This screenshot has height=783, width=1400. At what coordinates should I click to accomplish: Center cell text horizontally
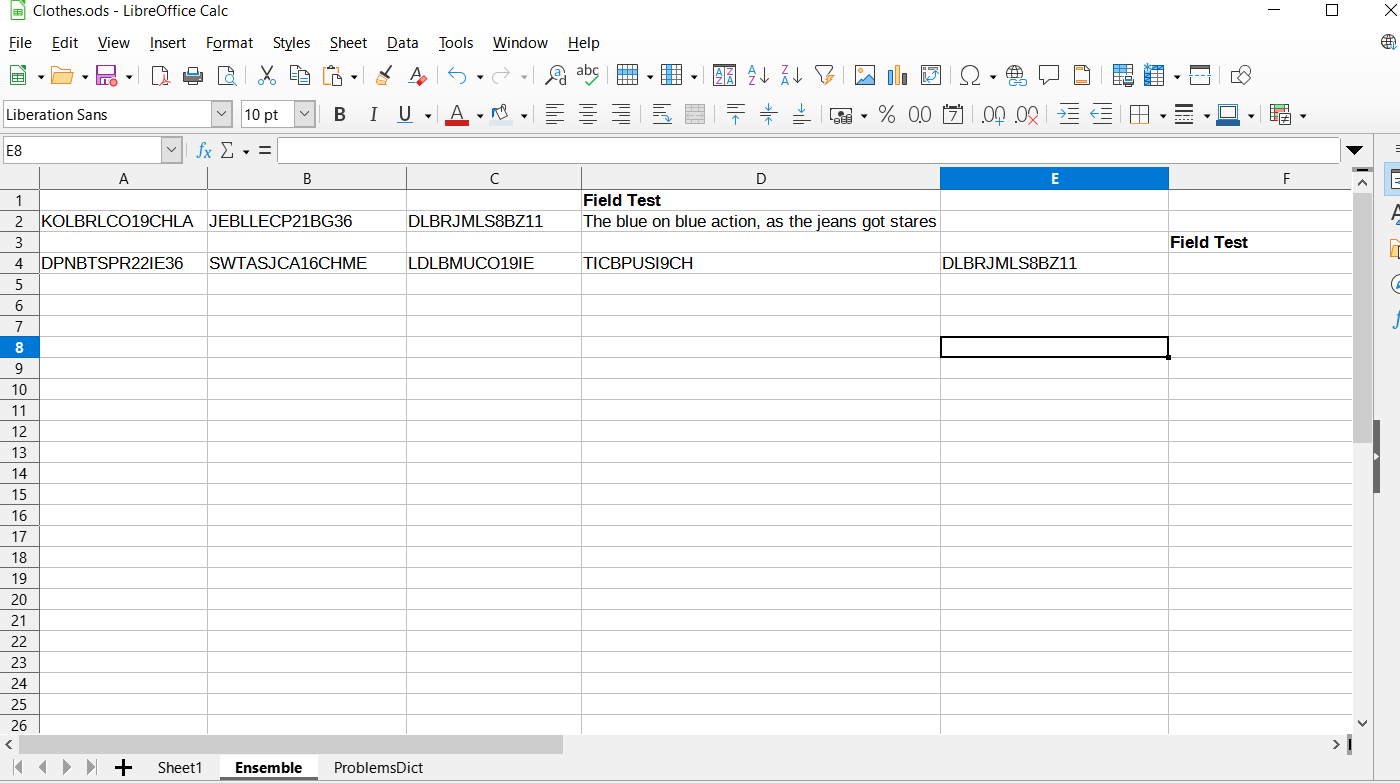pos(588,115)
